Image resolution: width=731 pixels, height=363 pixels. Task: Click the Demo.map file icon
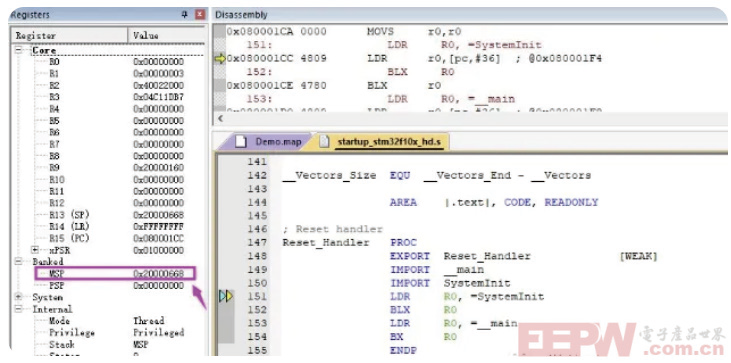pos(241,142)
